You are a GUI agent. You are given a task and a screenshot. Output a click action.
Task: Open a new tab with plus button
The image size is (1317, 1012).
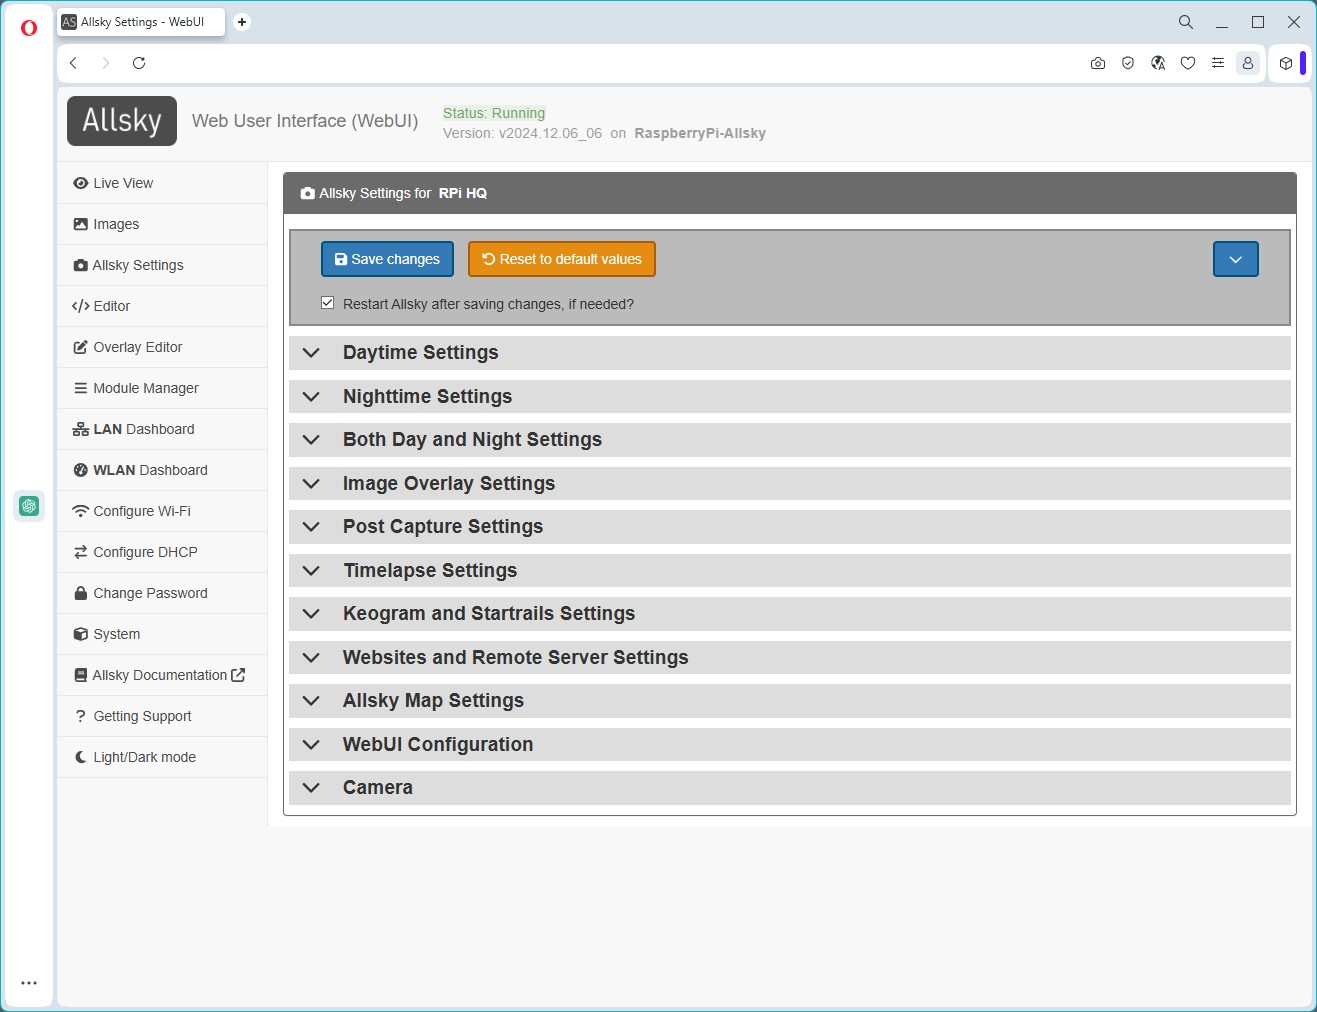click(242, 22)
